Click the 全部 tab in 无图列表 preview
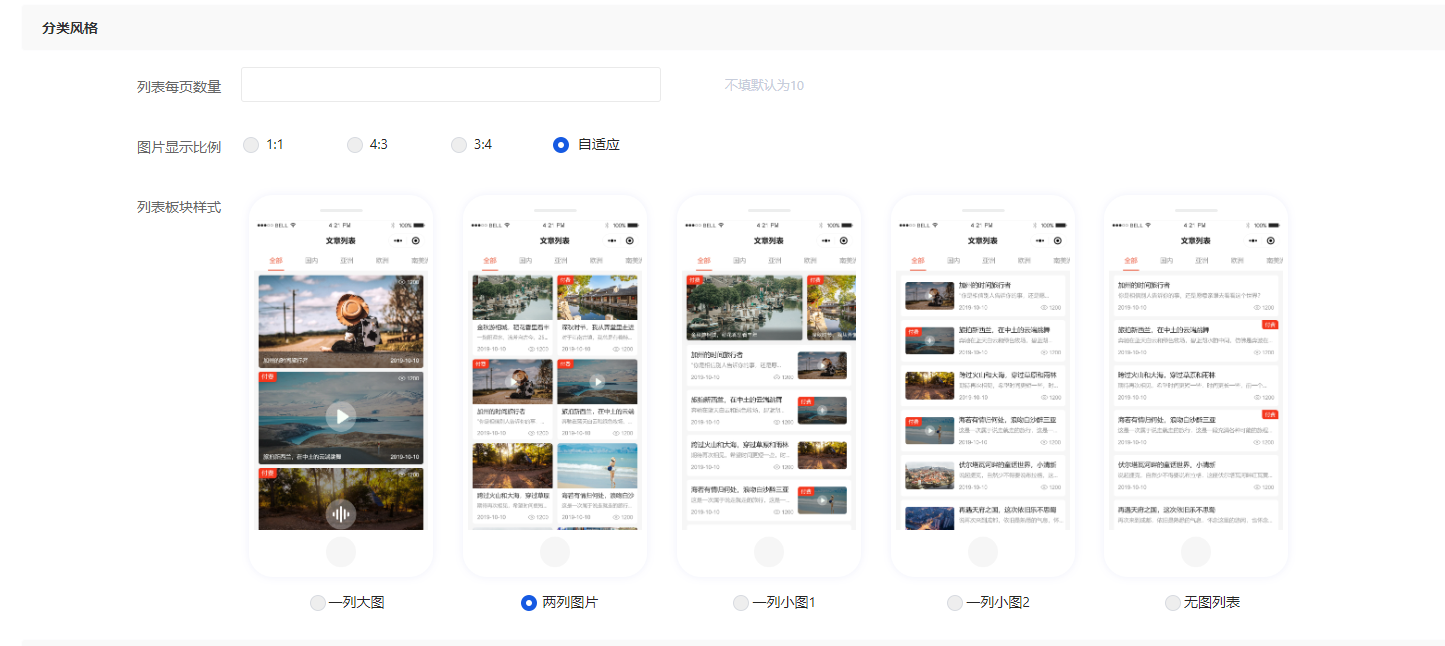 [x=1131, y=260]
